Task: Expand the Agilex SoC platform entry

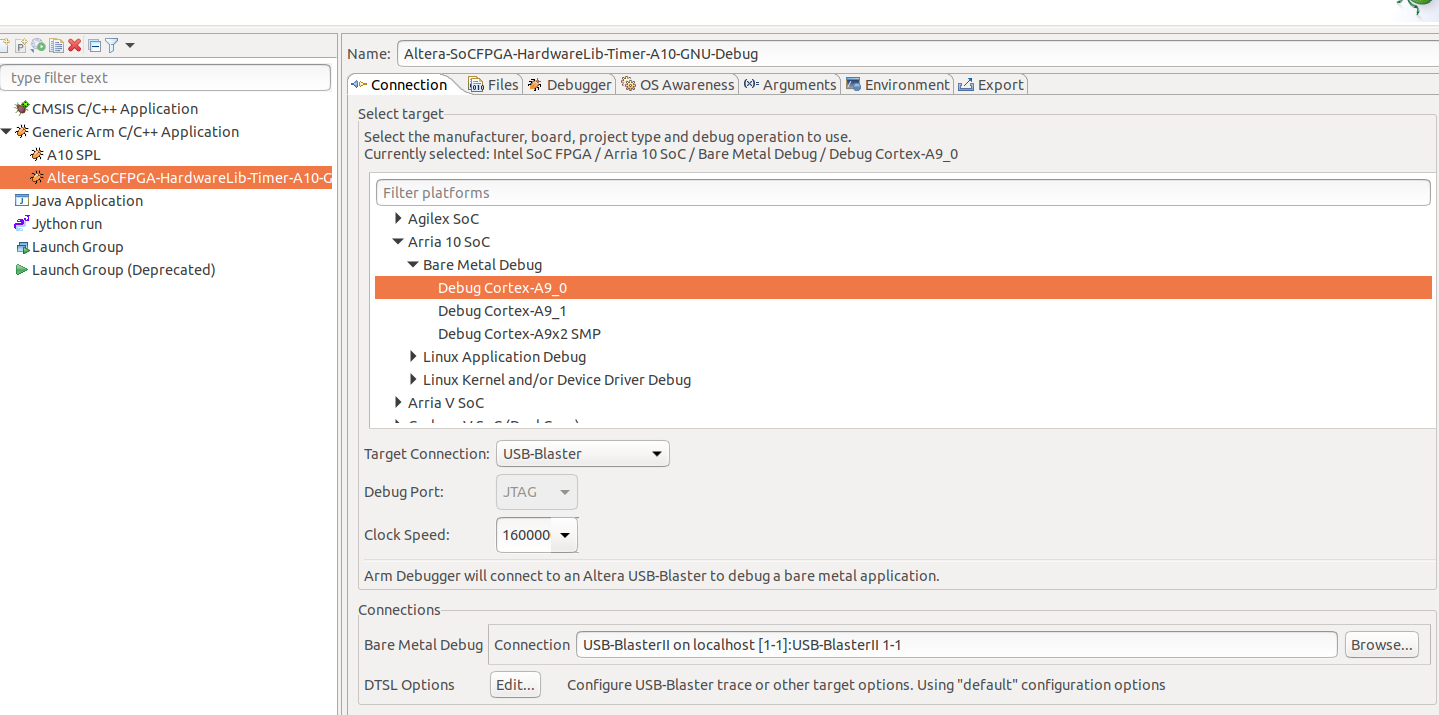Action: (x=398, y=218)
